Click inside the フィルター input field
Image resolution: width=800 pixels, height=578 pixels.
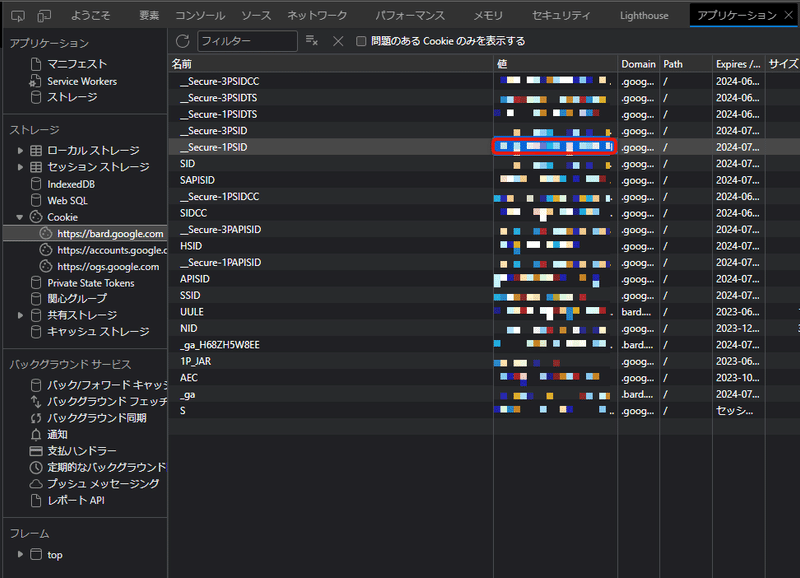(x=245, y=41)
